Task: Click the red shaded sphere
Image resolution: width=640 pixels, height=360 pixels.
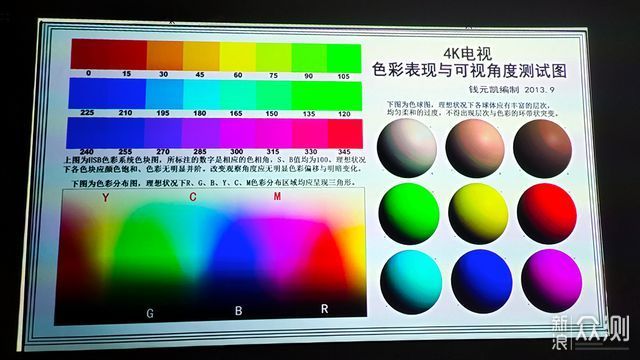Action: [x=547, y=213]
